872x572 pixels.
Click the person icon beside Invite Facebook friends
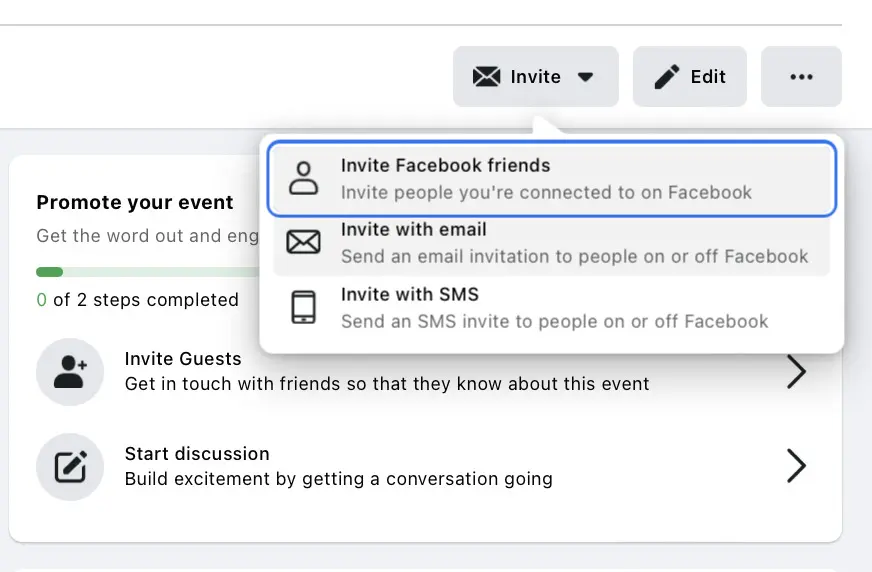(x=304, y=178)
